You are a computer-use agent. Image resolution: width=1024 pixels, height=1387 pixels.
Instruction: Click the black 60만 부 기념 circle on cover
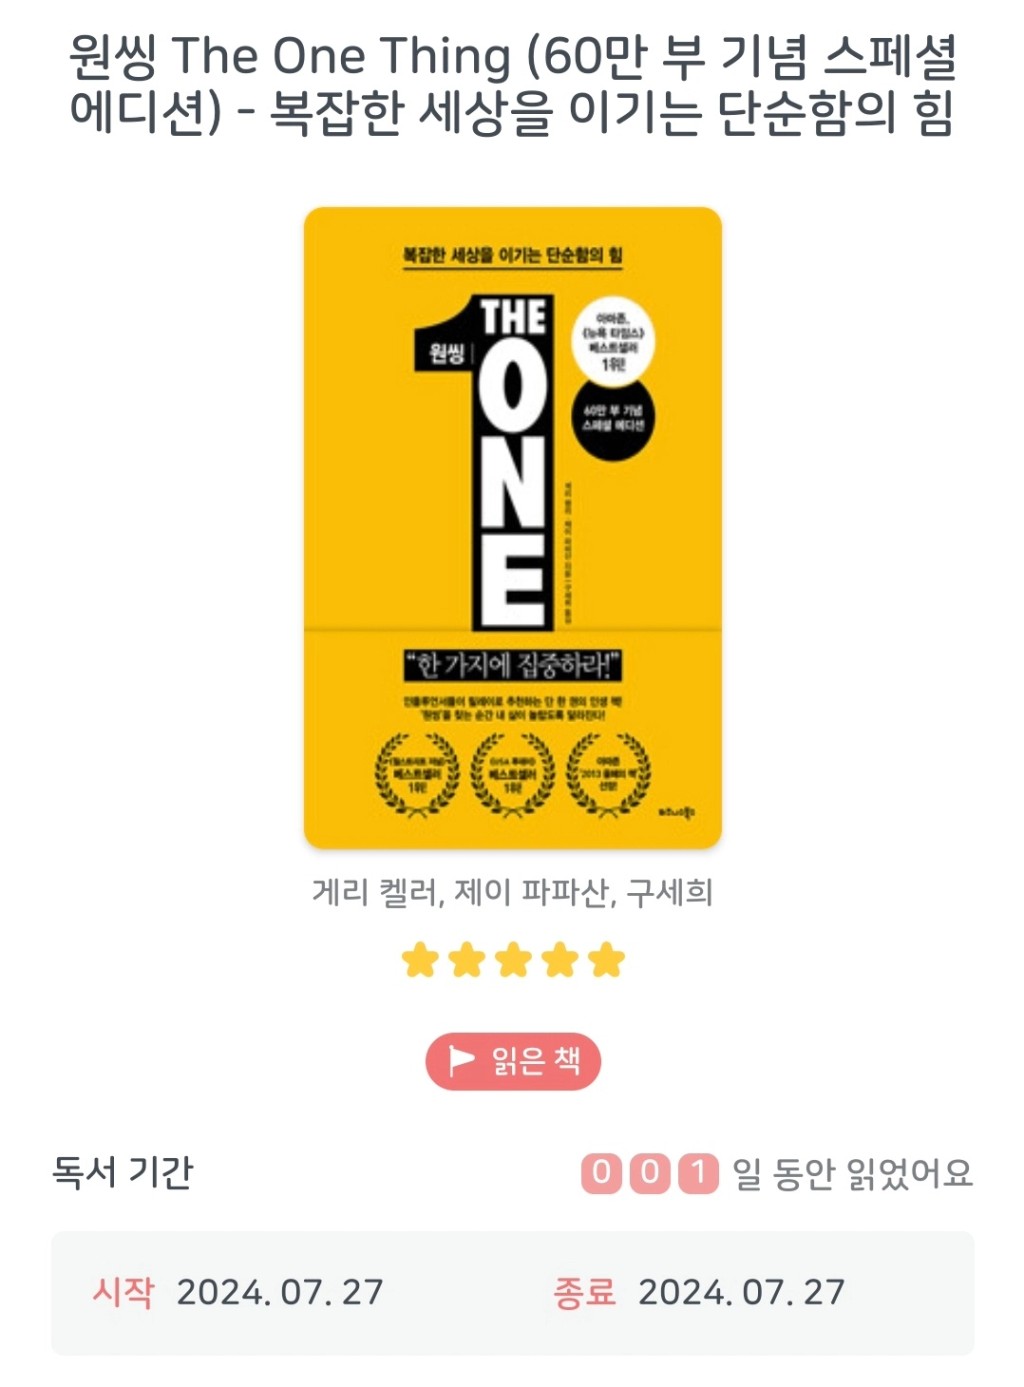tap(614, 419)
